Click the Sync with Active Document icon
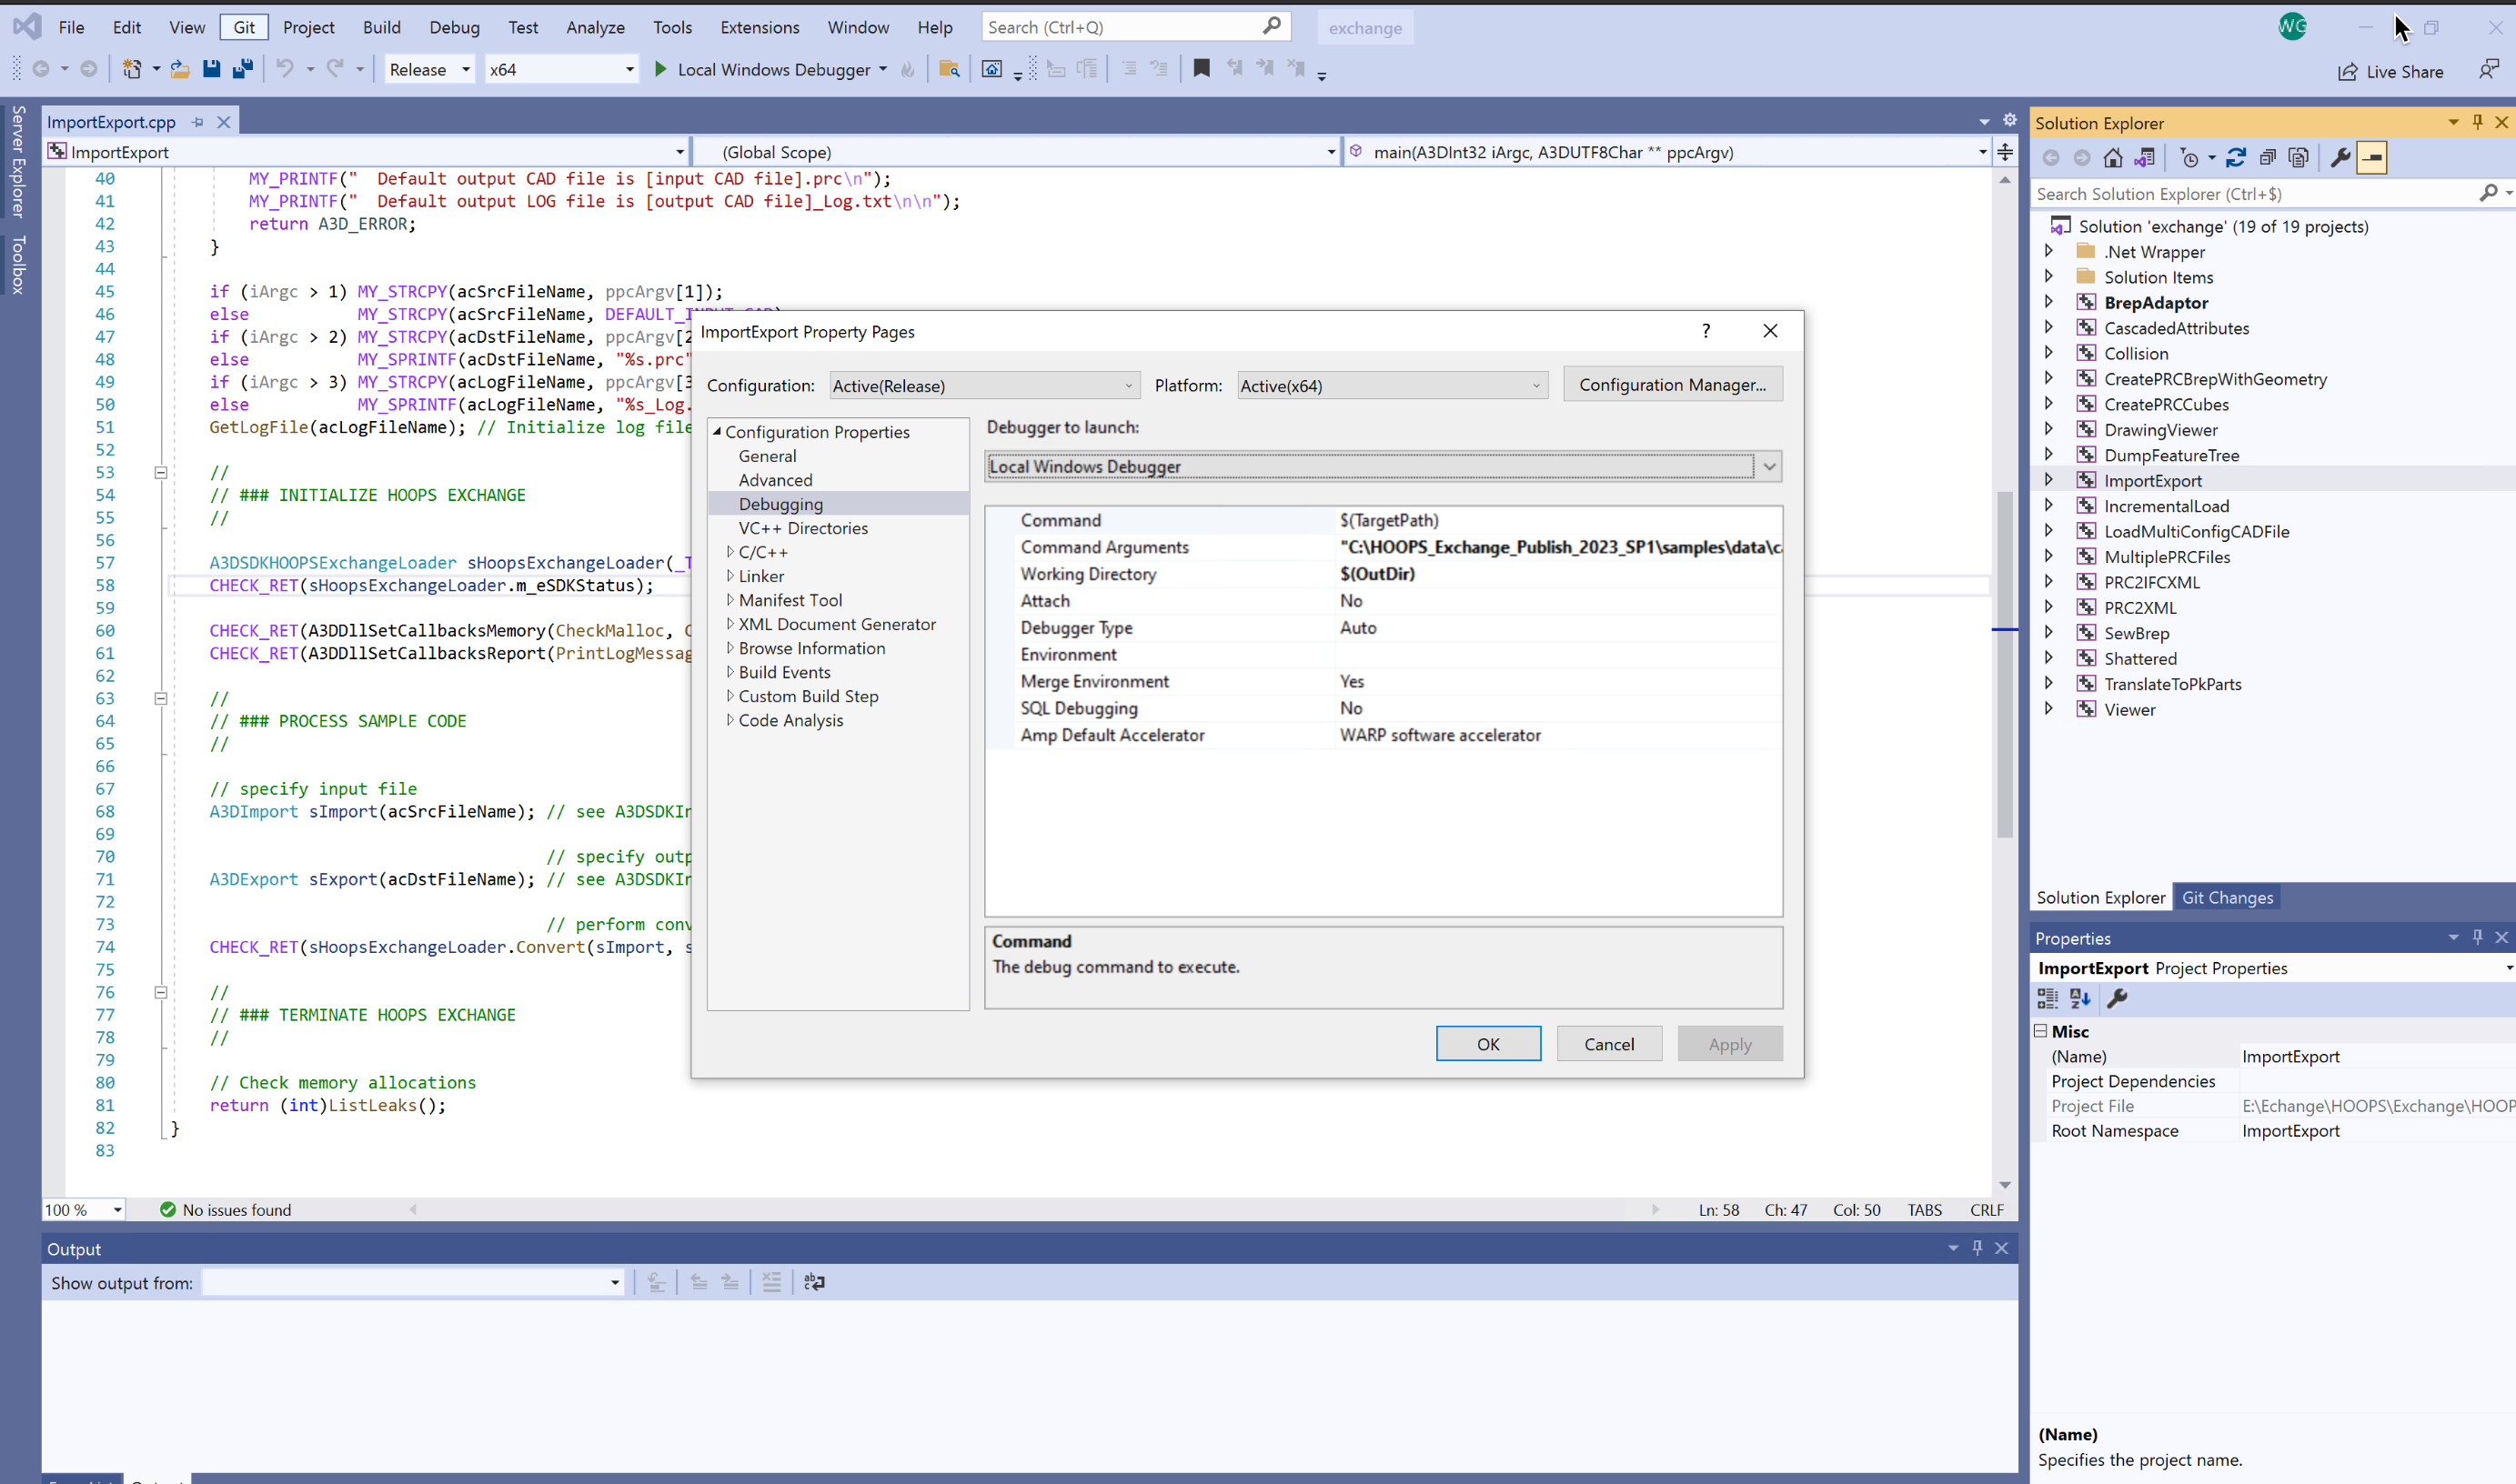Viewport: 2516px width, 1484px height. (2236, 158)
